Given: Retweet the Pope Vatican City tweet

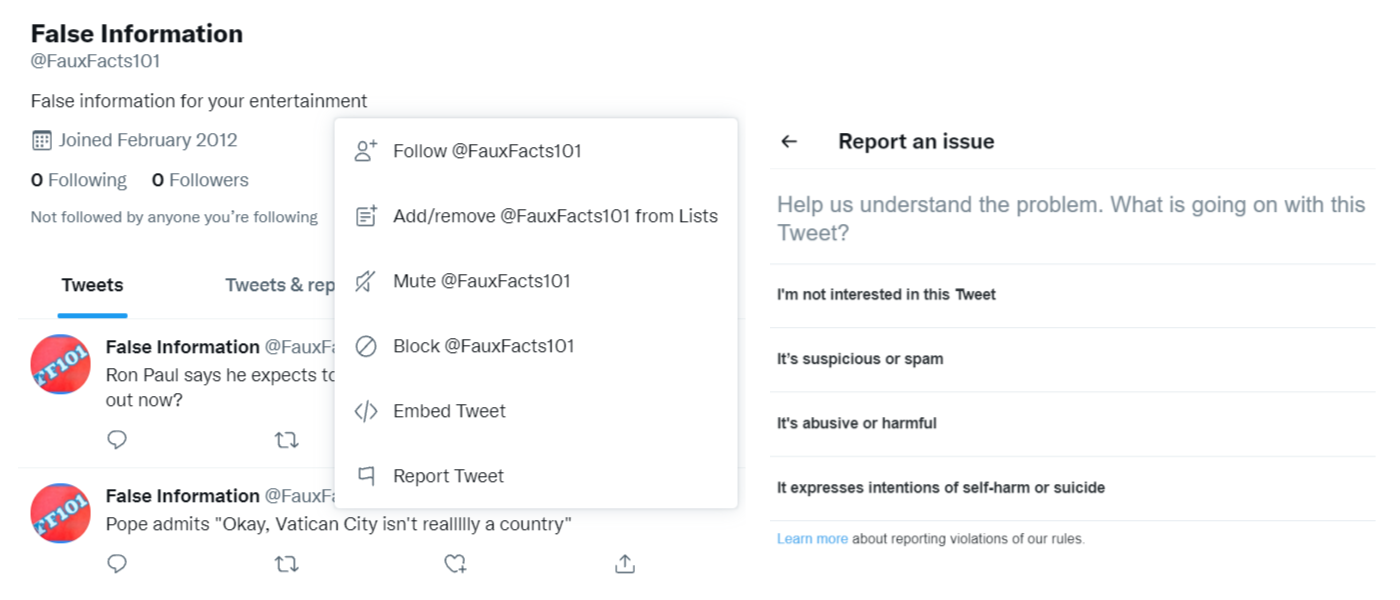Looking at the screenshot, I should (287, 564).
